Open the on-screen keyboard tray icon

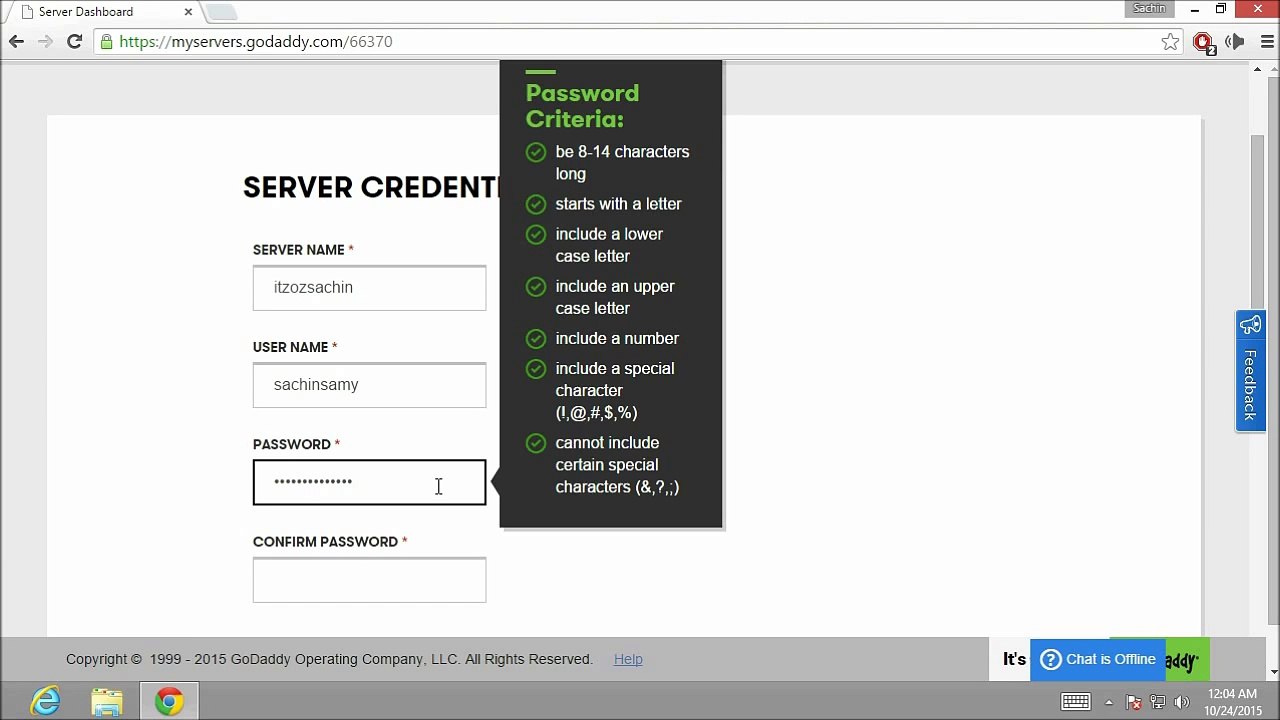(x=1076, y=702)
